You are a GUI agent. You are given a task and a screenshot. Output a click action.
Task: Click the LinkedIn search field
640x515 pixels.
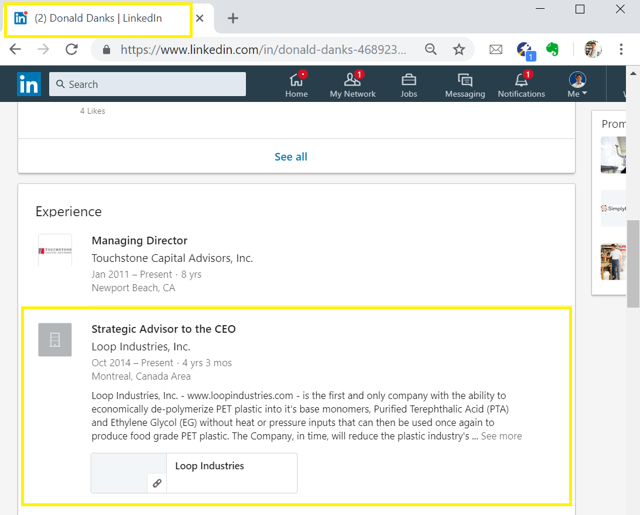(x=147, y=84)
